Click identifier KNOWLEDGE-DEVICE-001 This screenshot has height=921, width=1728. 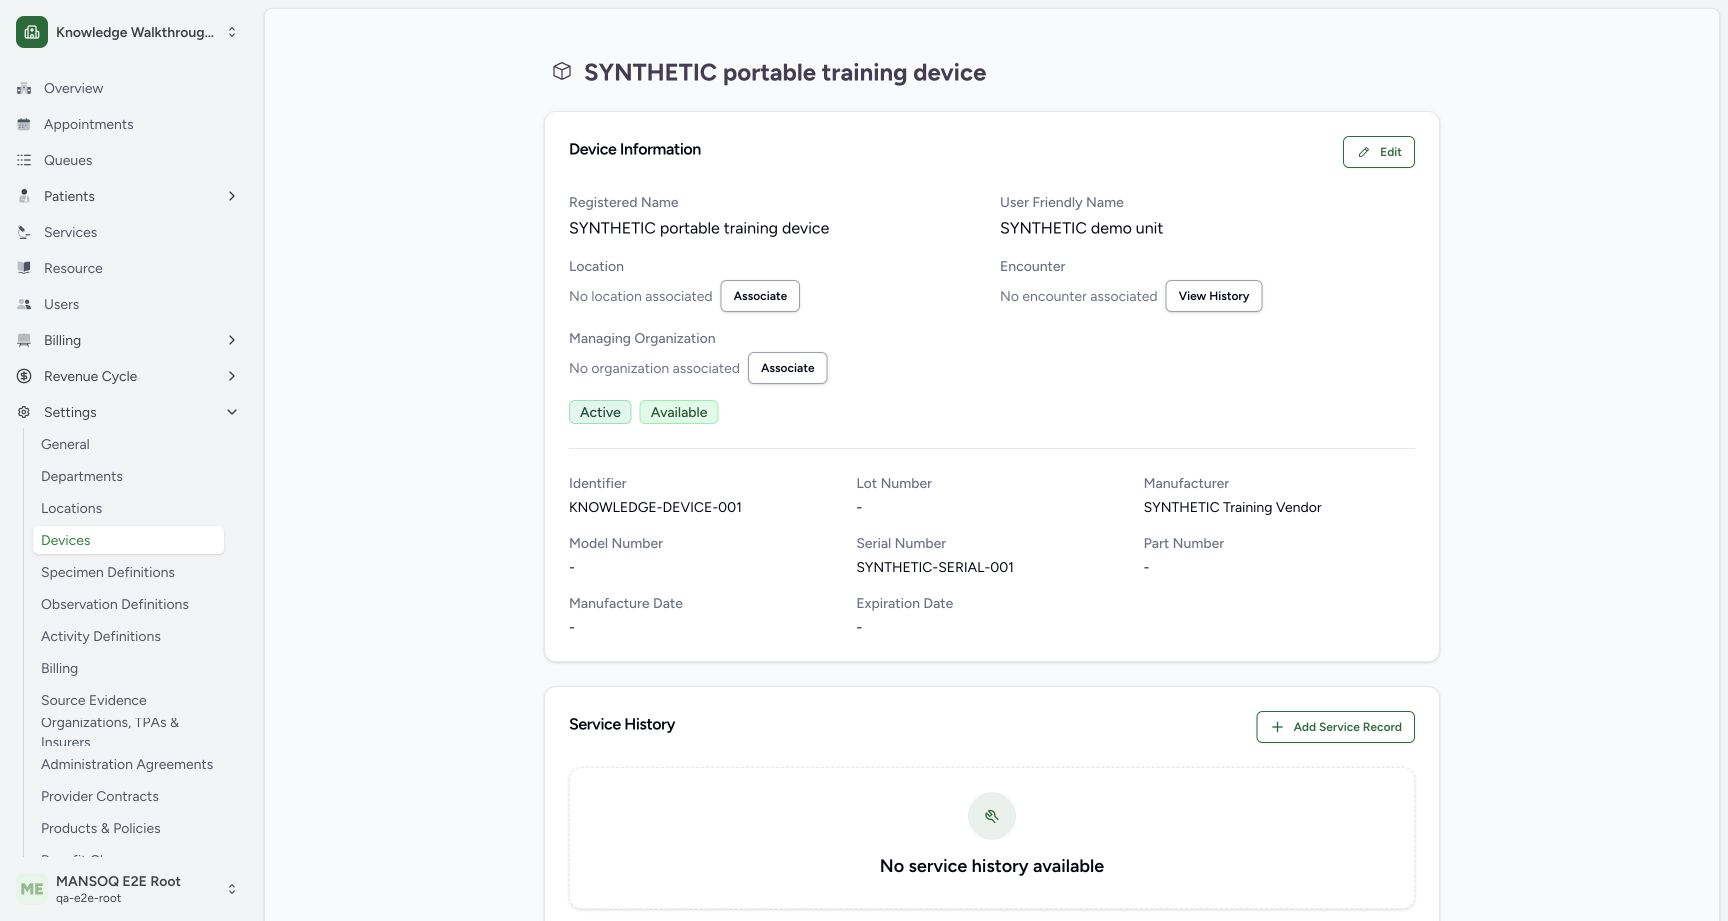(x=655, y=507)
